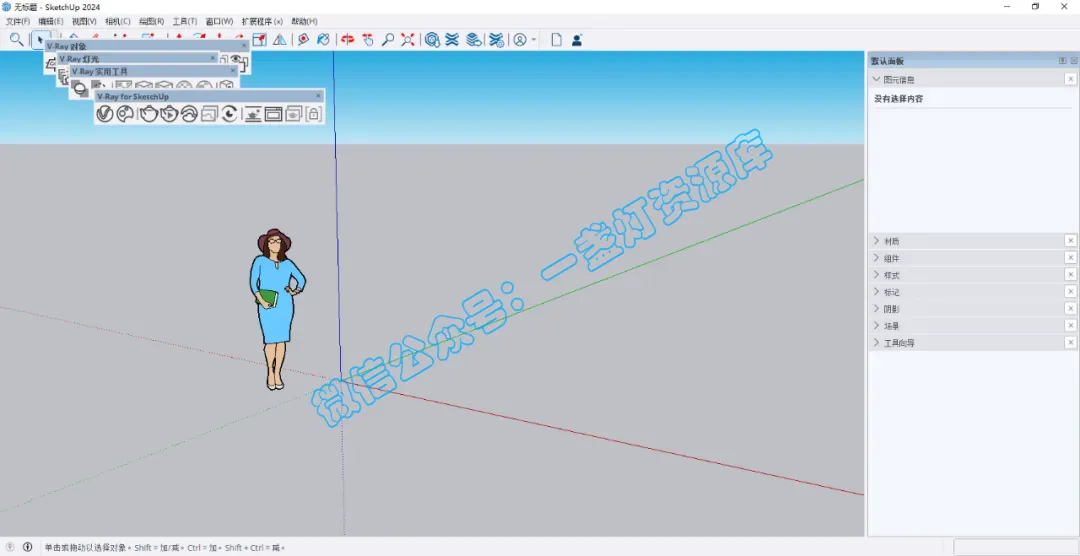Select the arrow Select tool
The height and width of the screenshot is (556, 1080).
(40, 40)
